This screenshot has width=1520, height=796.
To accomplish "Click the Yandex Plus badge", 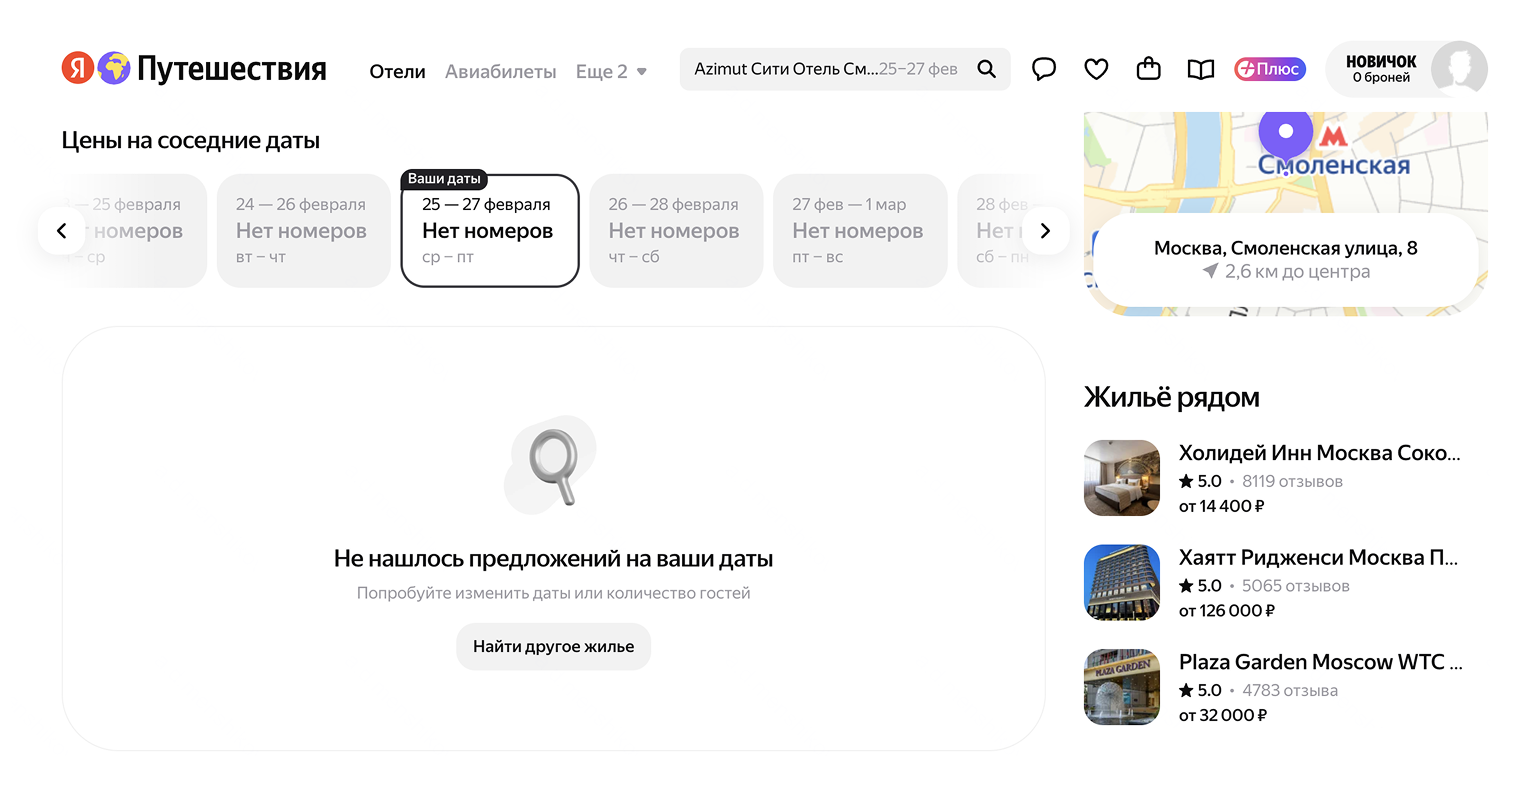I will click(1269, 69).
